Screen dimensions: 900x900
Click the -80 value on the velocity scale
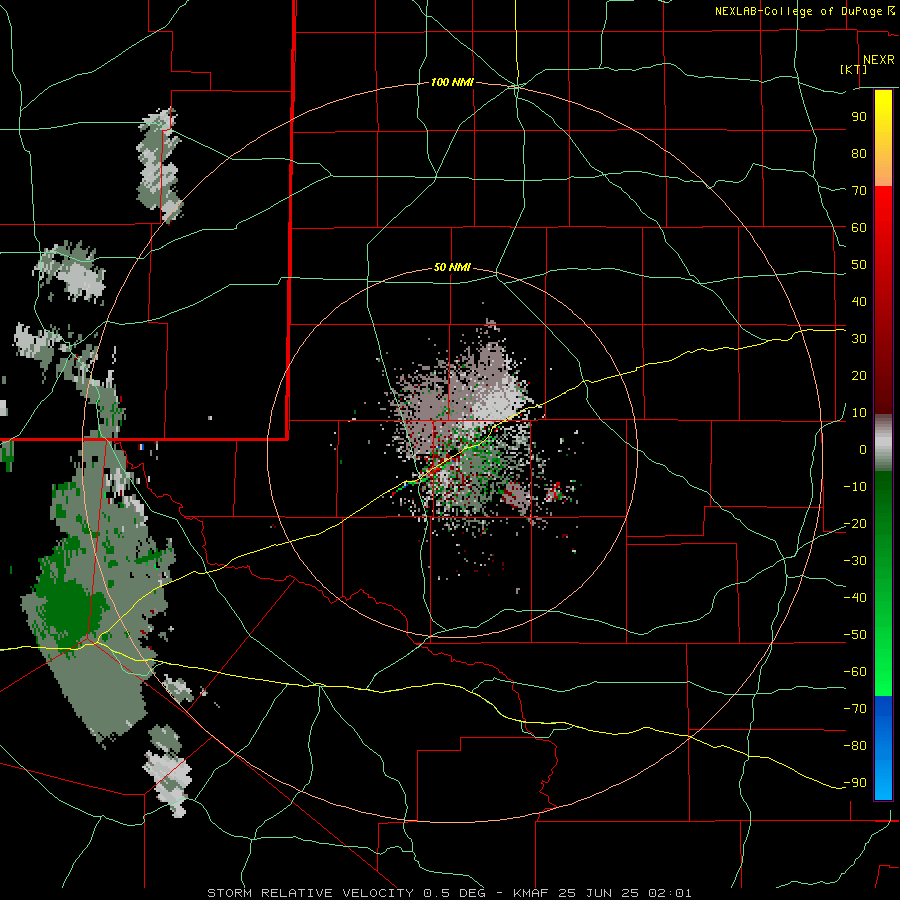point(855,746)
